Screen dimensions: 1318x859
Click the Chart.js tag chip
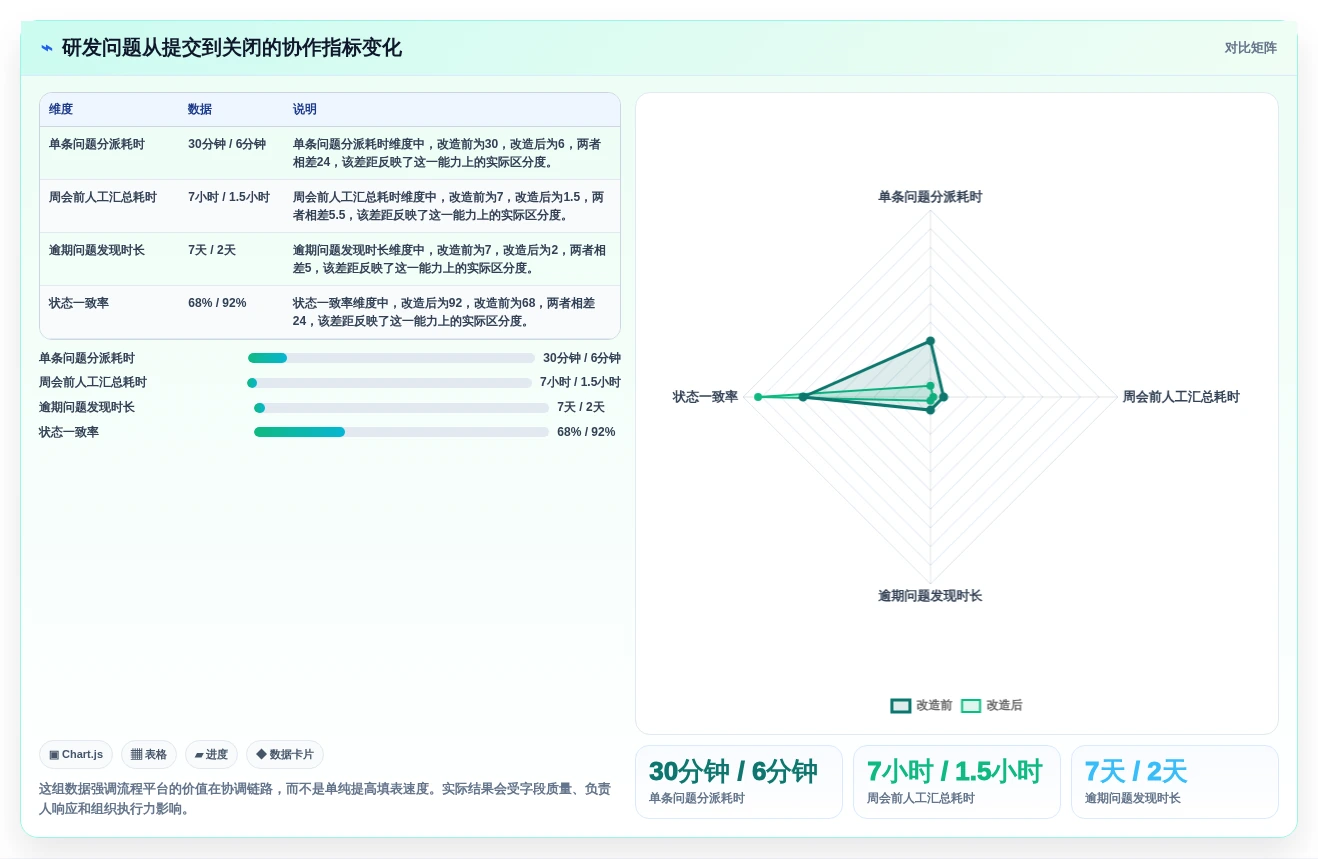tap(76, 755)
